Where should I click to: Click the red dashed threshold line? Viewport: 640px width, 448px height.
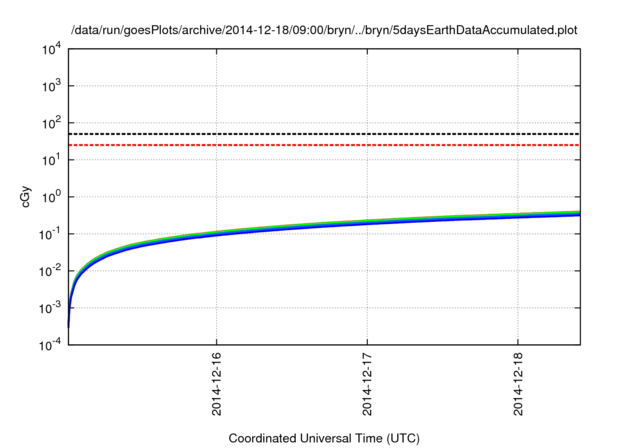point(324,145)
